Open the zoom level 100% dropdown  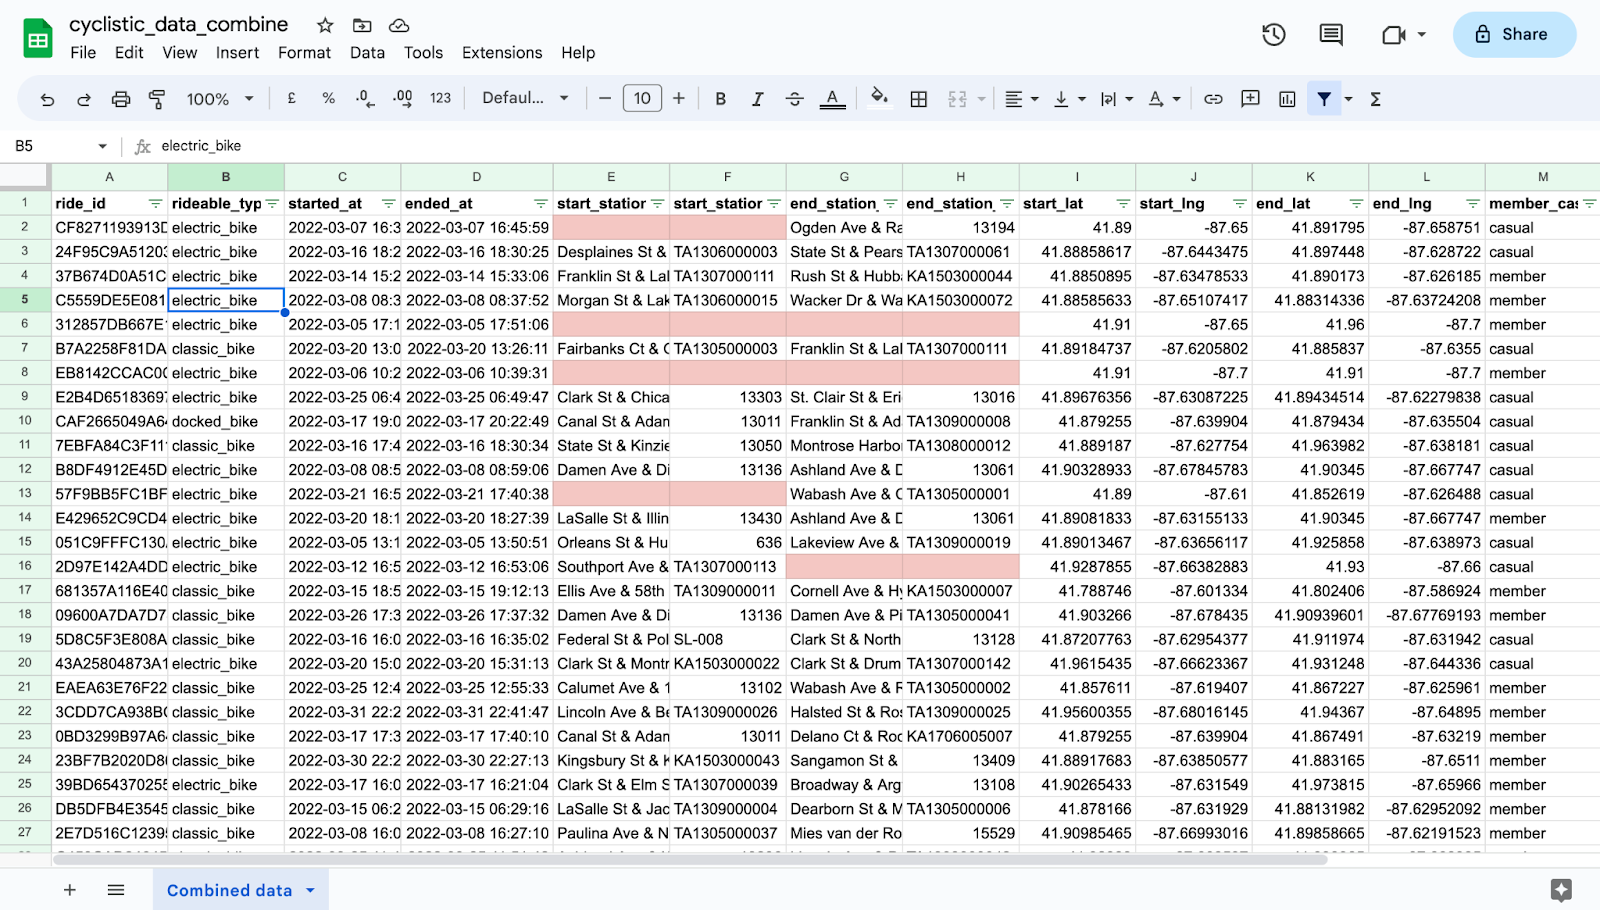point(218,98)
